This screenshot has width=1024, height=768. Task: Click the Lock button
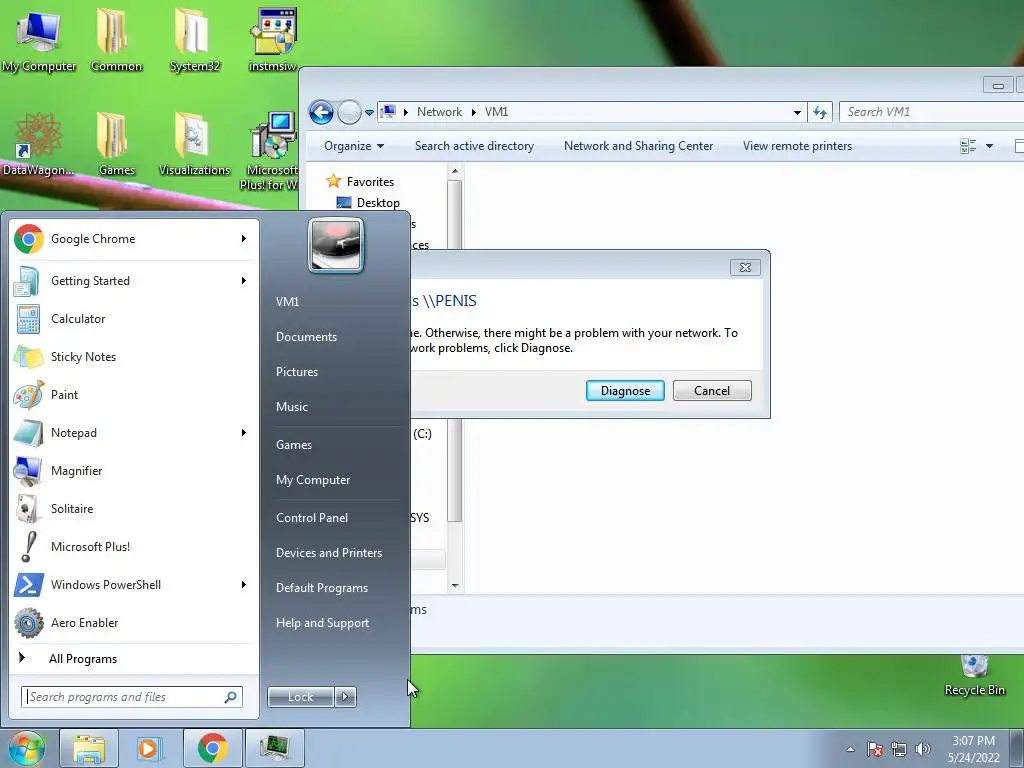pyautogui.click(x=301, y=697)
